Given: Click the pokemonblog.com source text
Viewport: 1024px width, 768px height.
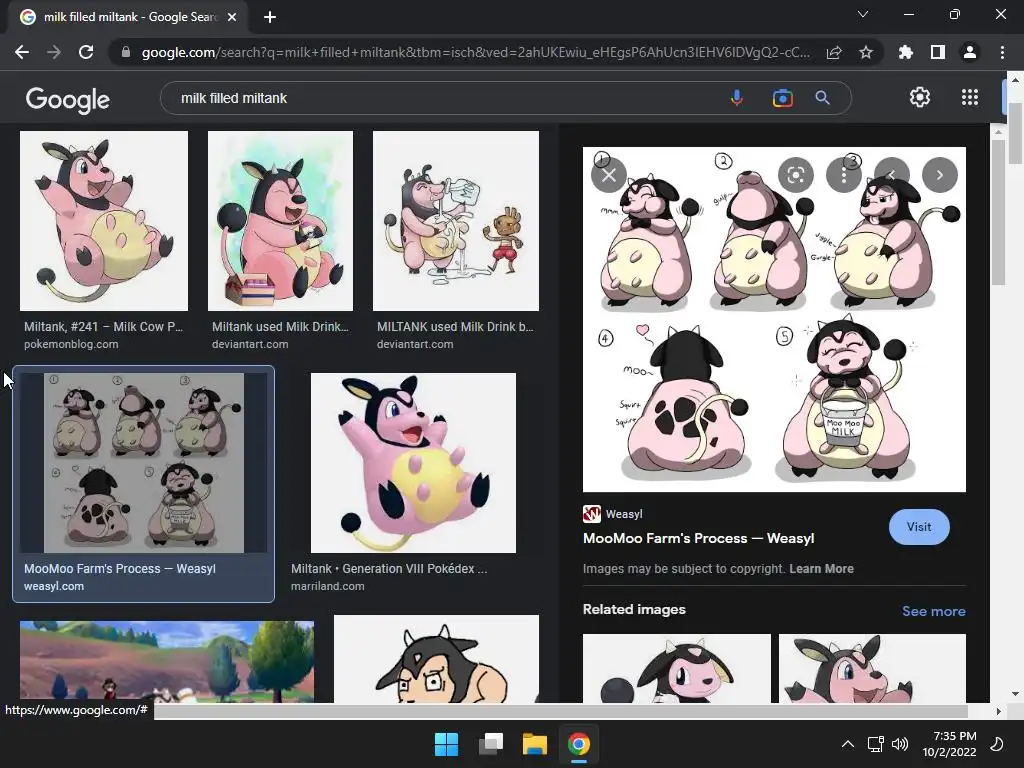Looking at the screenshot, I should click(71, 344).
